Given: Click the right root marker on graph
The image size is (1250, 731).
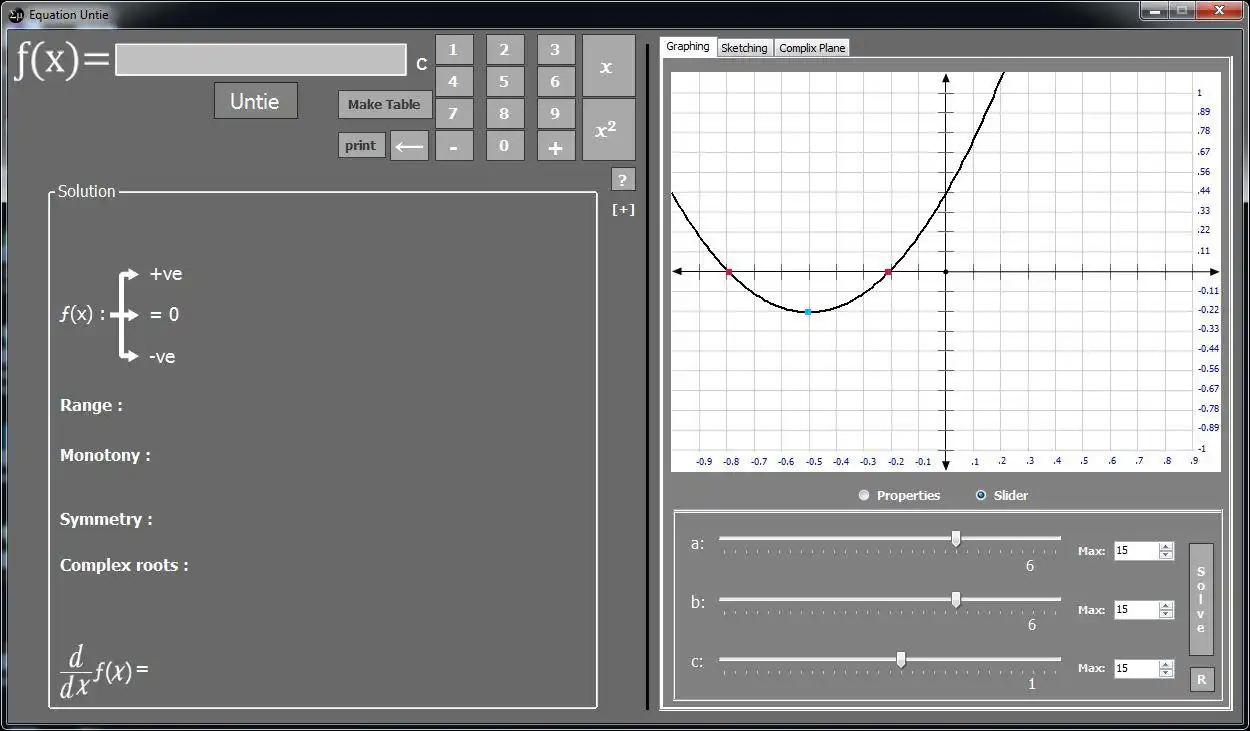Looking at the screenshot, I should tap(888, 272).
